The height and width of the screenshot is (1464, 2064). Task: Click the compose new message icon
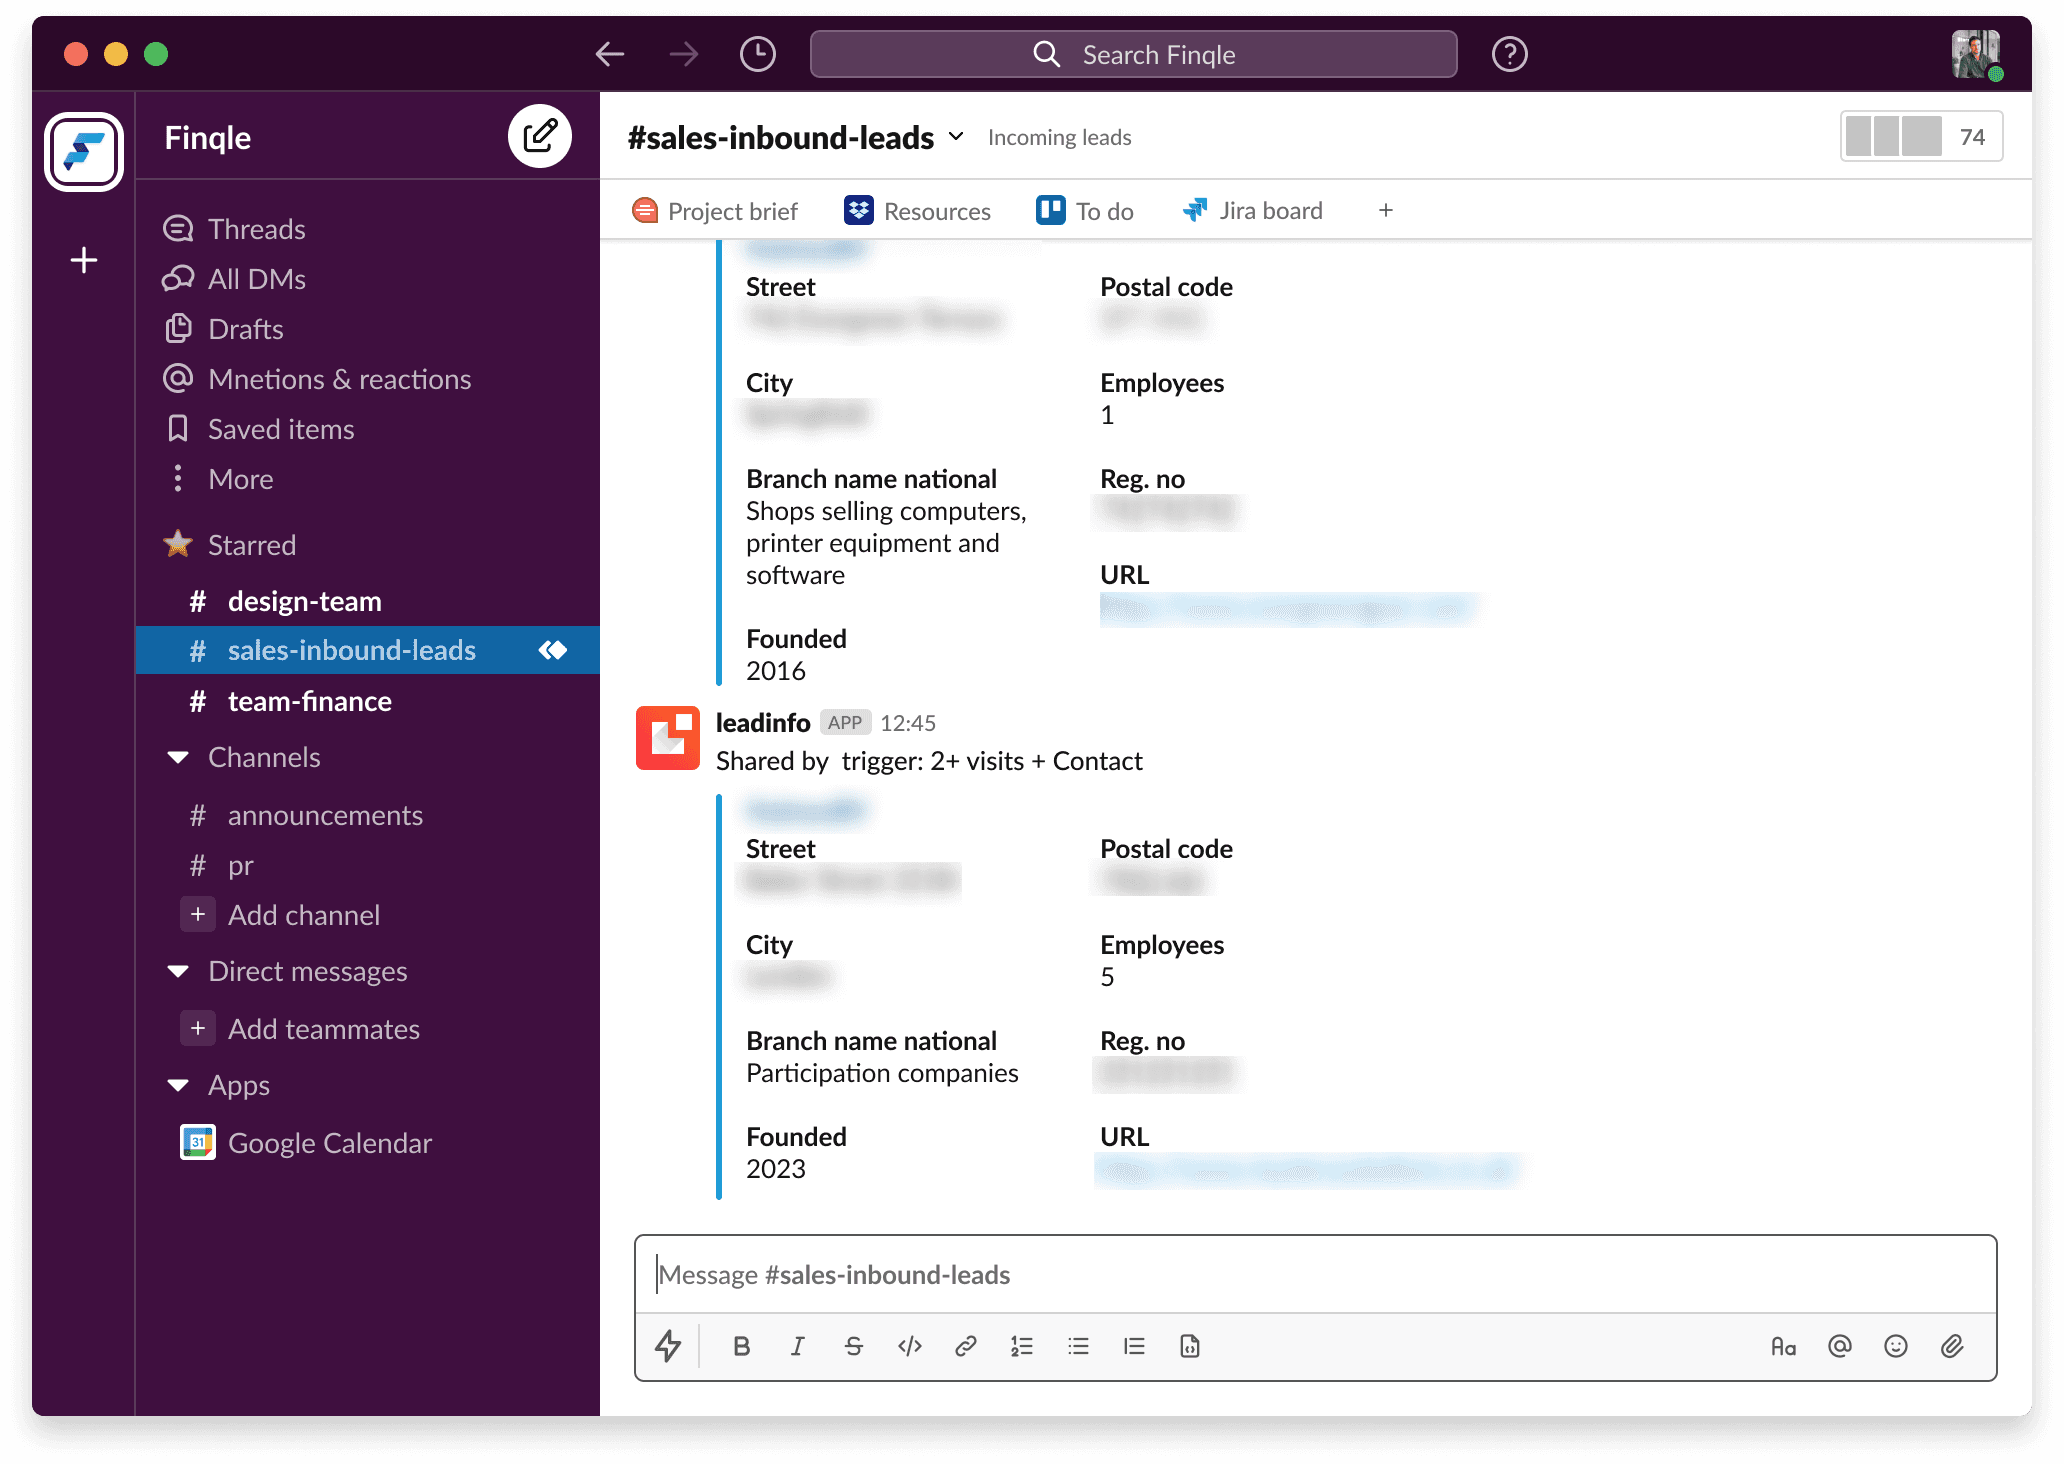click(x=539, y=136)
